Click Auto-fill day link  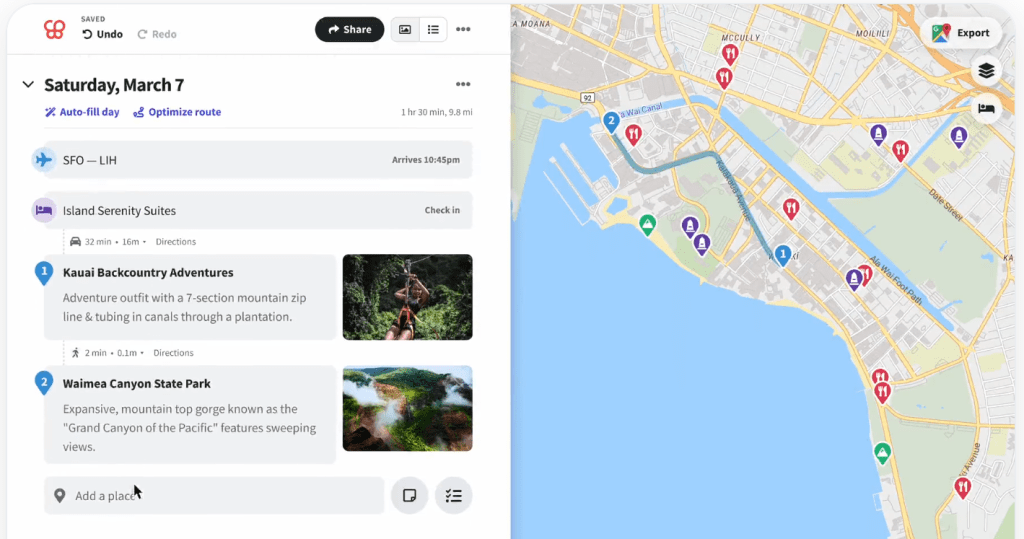[82, 112]
